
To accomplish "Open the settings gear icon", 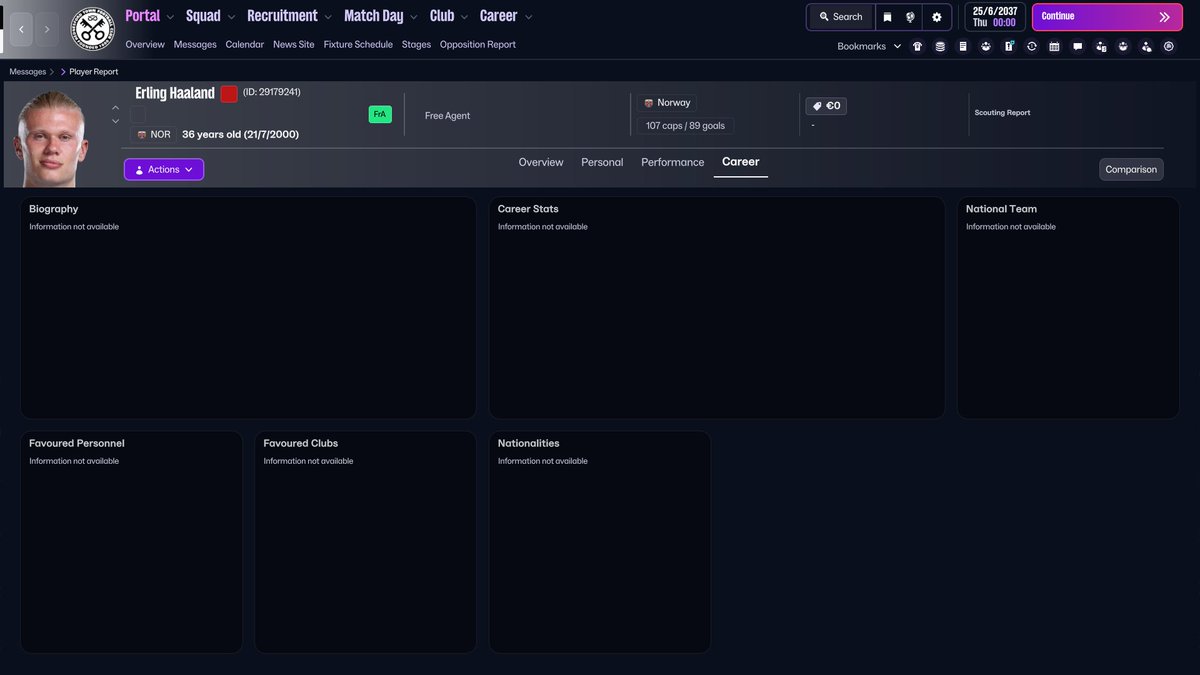I will (x=937, y=17).
